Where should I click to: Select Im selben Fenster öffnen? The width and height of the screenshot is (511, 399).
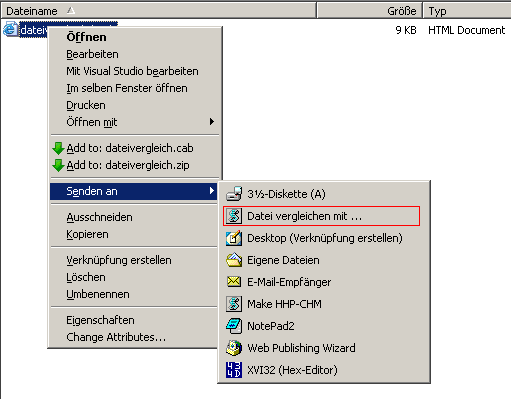pyautogui.click(x=135, y=88)
